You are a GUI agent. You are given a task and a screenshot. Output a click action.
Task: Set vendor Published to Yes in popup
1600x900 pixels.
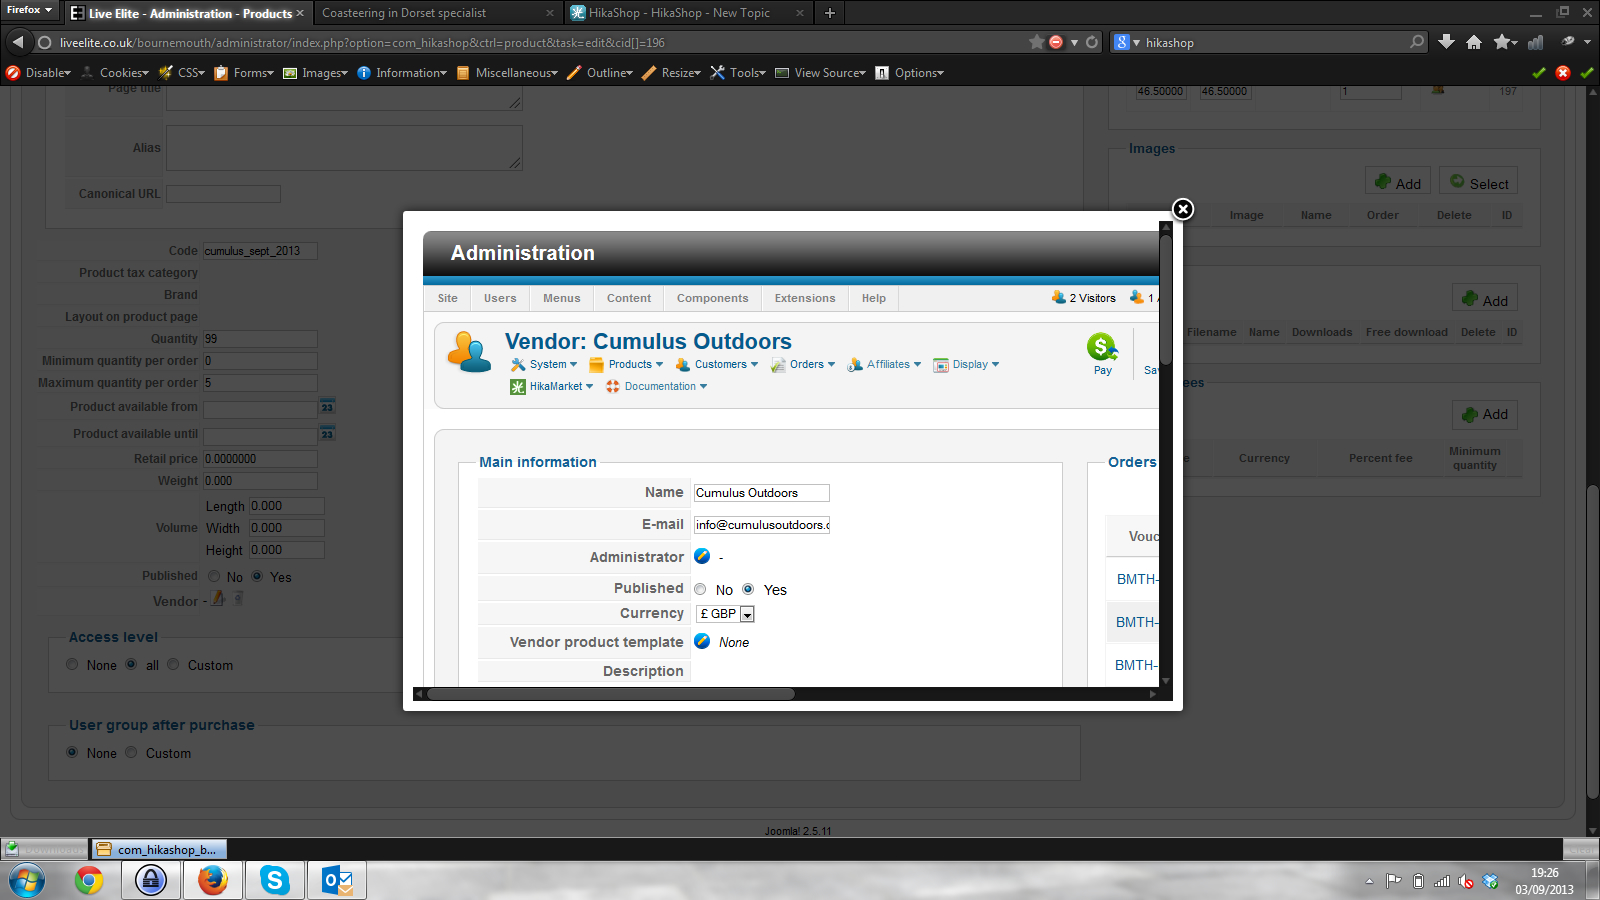tap(748, 589)
